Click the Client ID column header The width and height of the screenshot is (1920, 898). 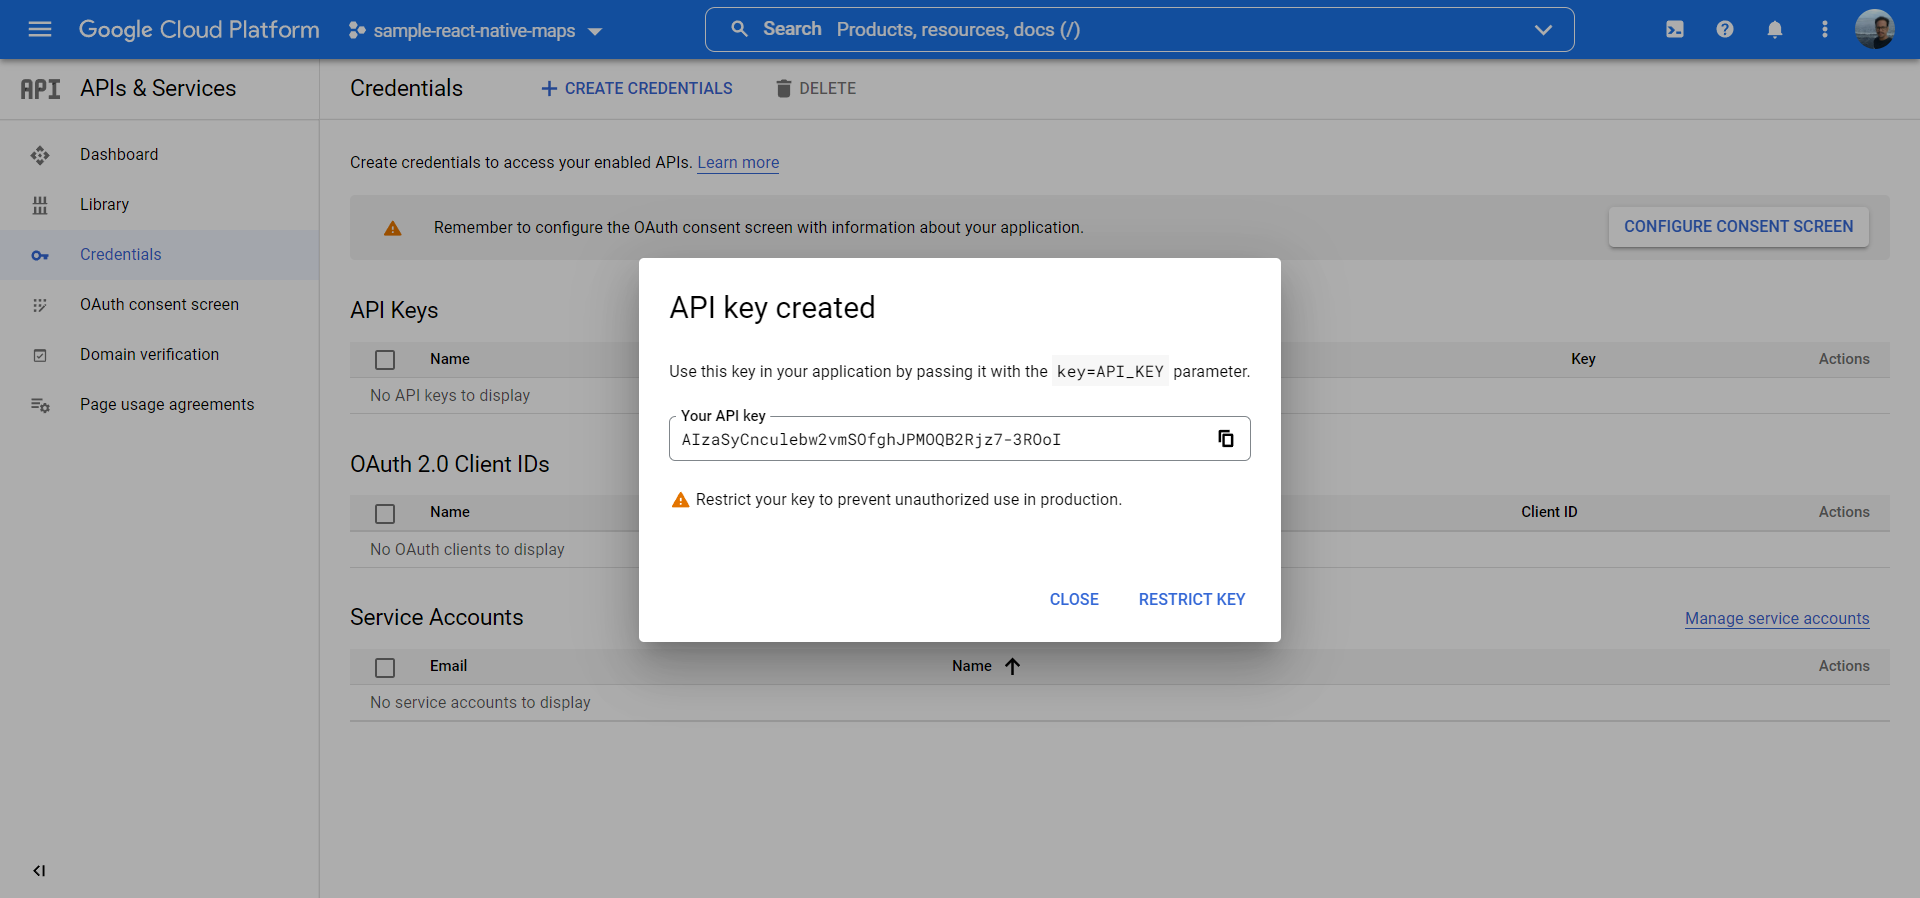(1549, 512)
